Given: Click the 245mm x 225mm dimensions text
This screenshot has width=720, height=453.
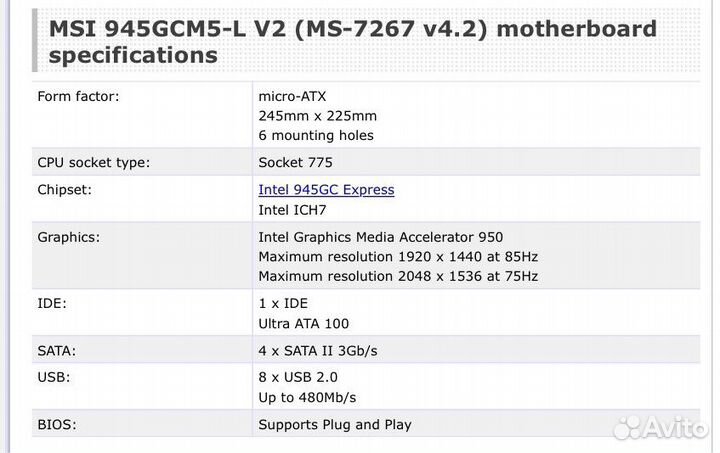Looking at the screenshot, I should [317, 116].
